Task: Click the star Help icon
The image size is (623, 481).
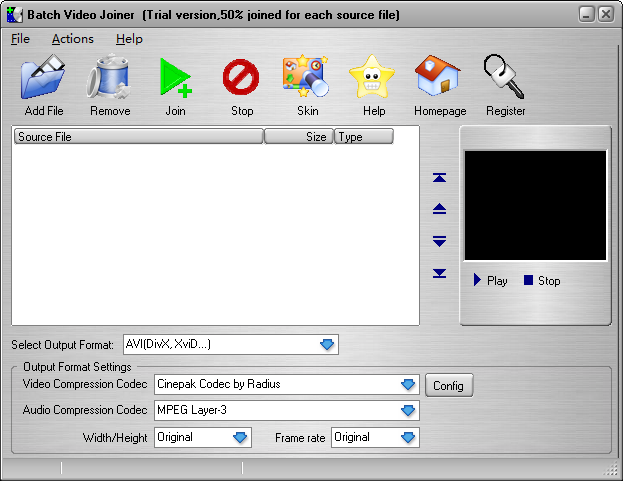Action: coord(373,78)
